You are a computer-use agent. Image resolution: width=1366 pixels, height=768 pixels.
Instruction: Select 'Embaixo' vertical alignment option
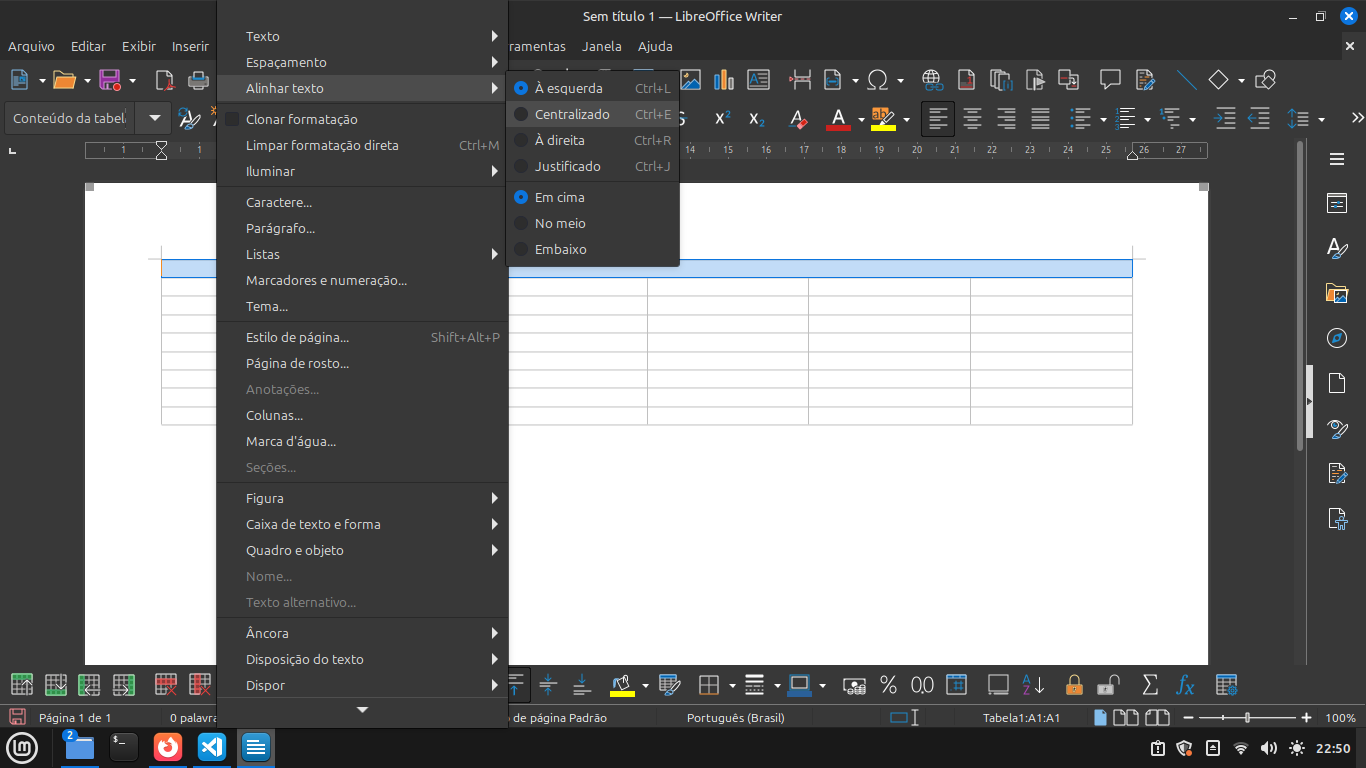(593, 249)
